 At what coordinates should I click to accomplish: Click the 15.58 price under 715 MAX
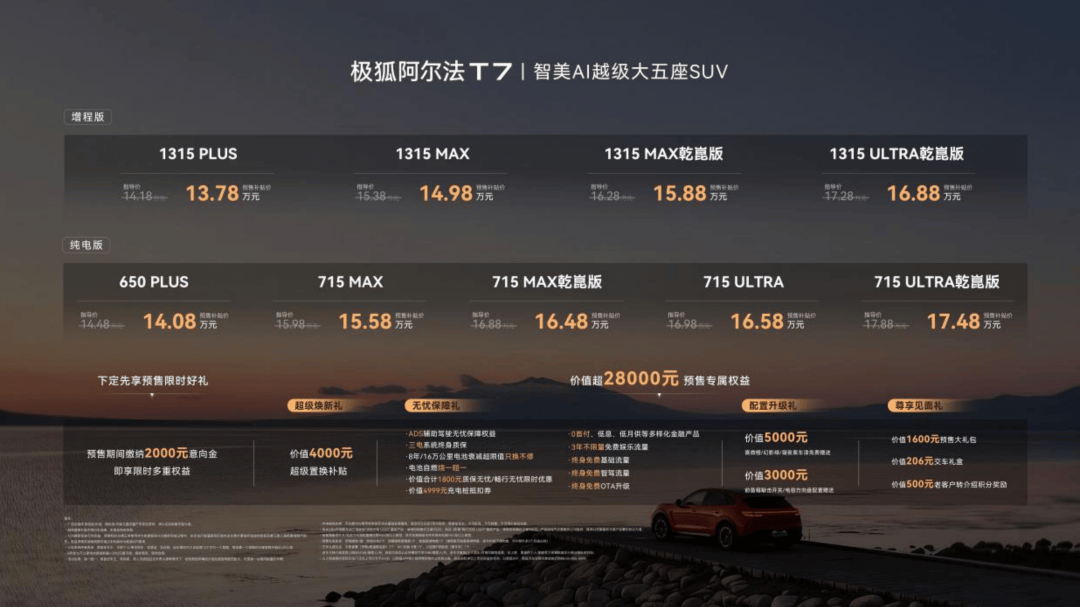click(x=365, y=322)
